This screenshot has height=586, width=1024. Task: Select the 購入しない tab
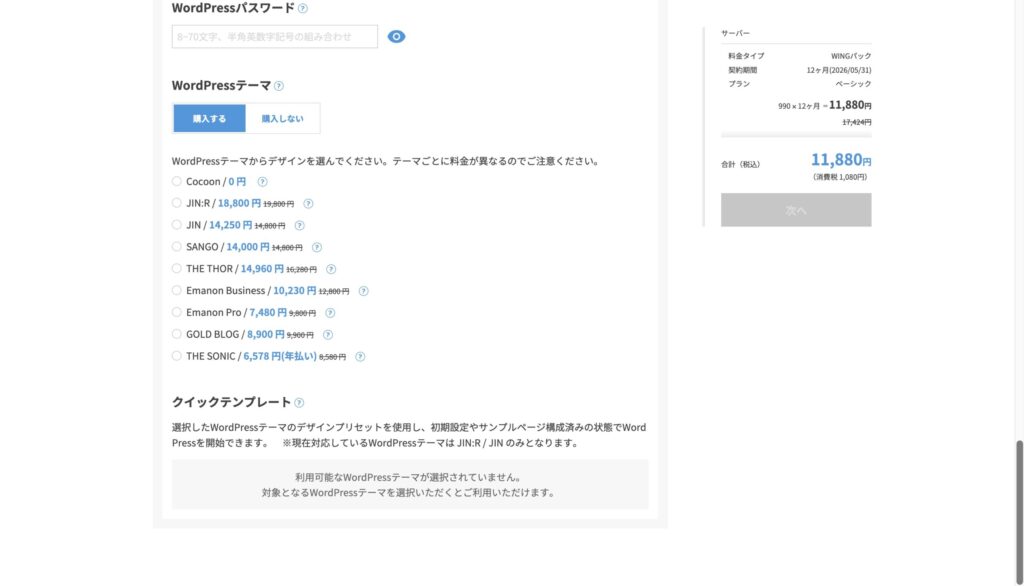point(282,118)
